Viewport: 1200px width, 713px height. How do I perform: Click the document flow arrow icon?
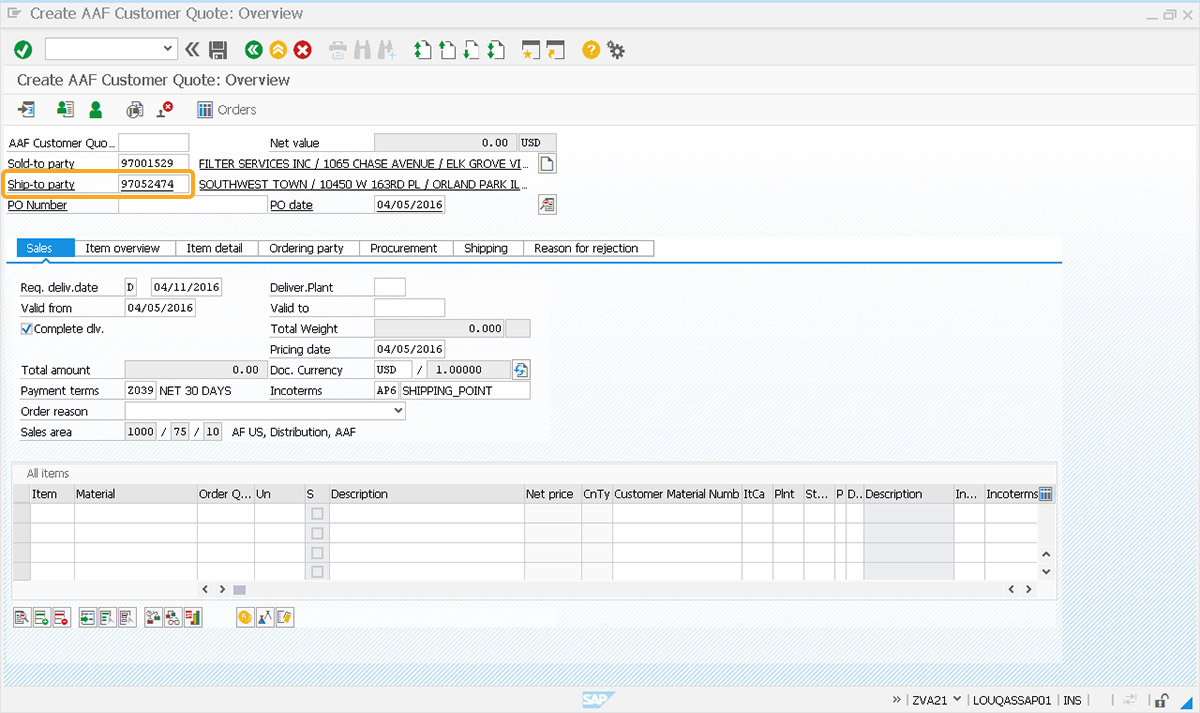point(27,109)
